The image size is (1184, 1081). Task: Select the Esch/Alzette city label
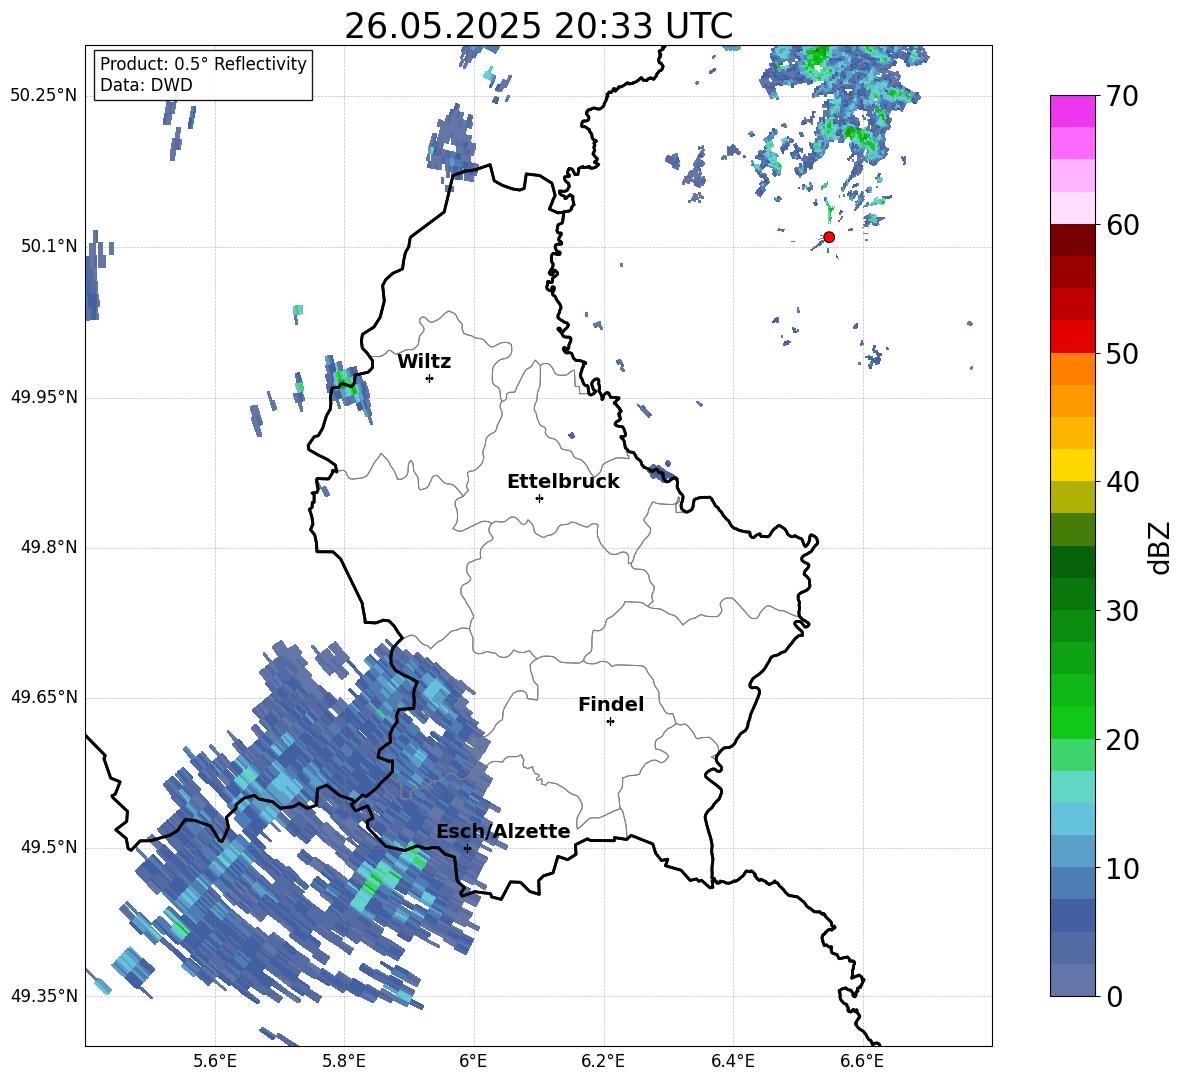coord(503,831)
